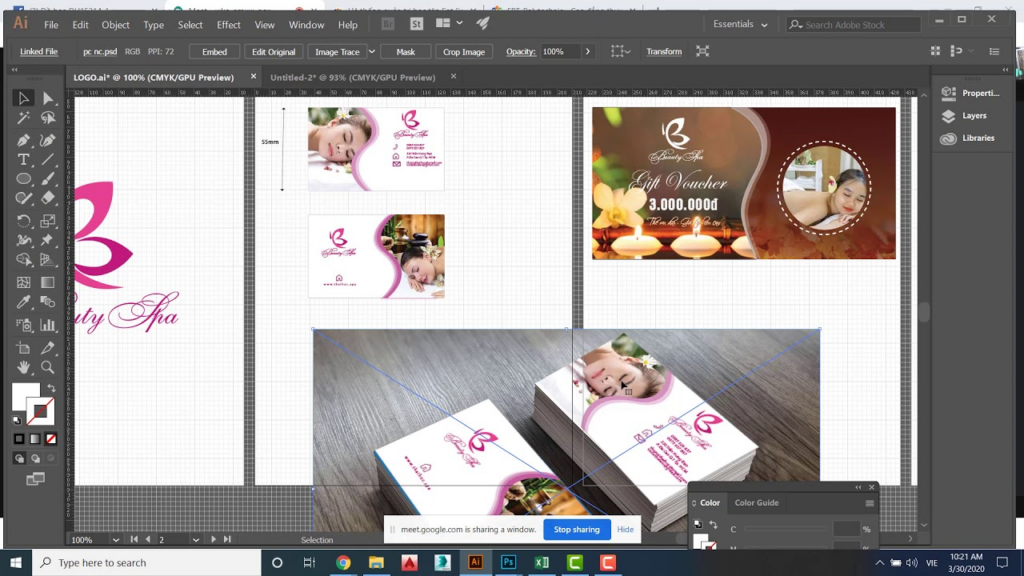Switch to the Color Guide tab
This screenshot has height=576, width=1024.
pos(757,503)
